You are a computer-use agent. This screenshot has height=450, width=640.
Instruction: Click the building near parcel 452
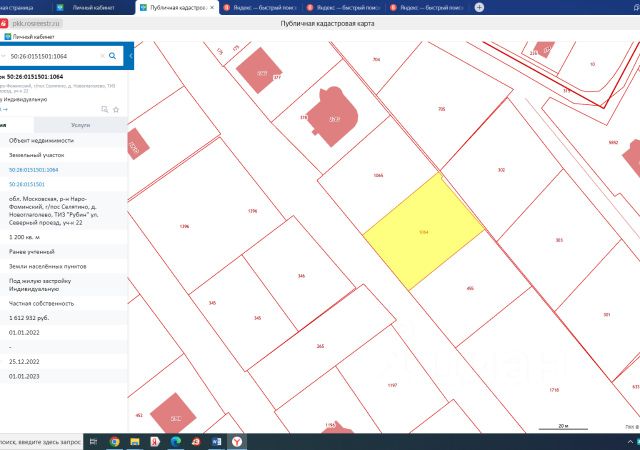coord(173,413)
